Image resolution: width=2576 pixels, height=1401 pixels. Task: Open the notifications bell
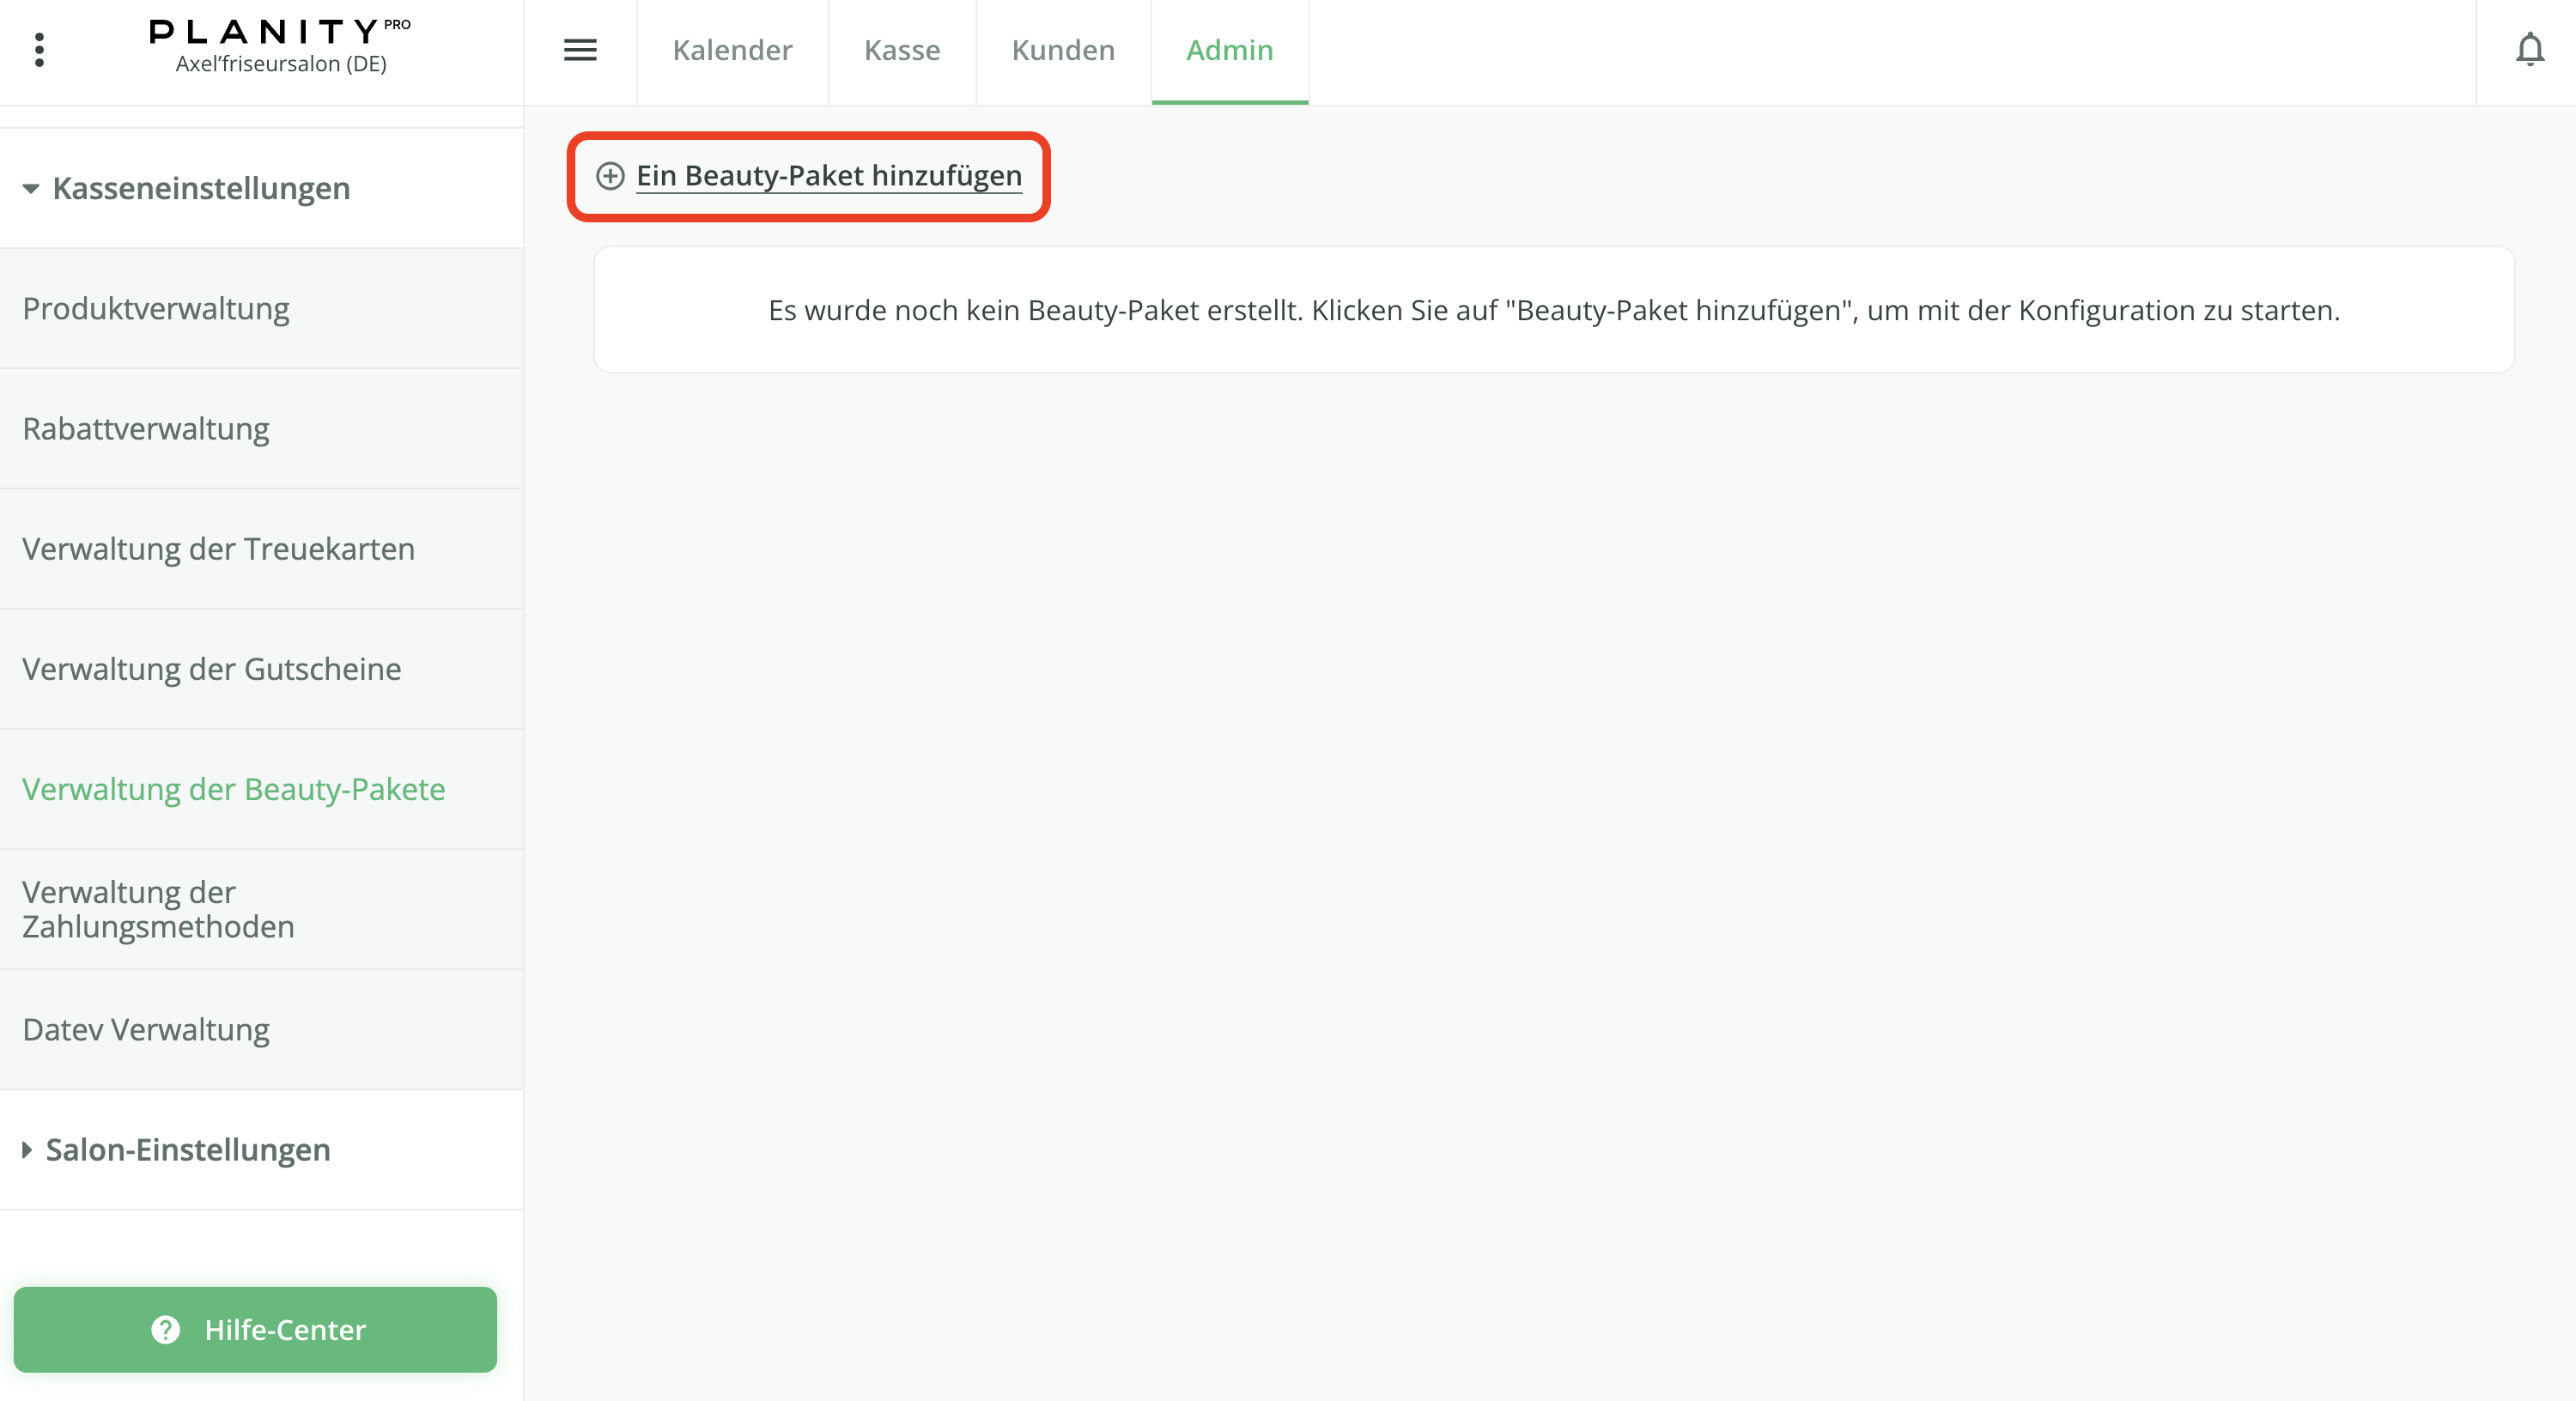[2529, 50]
